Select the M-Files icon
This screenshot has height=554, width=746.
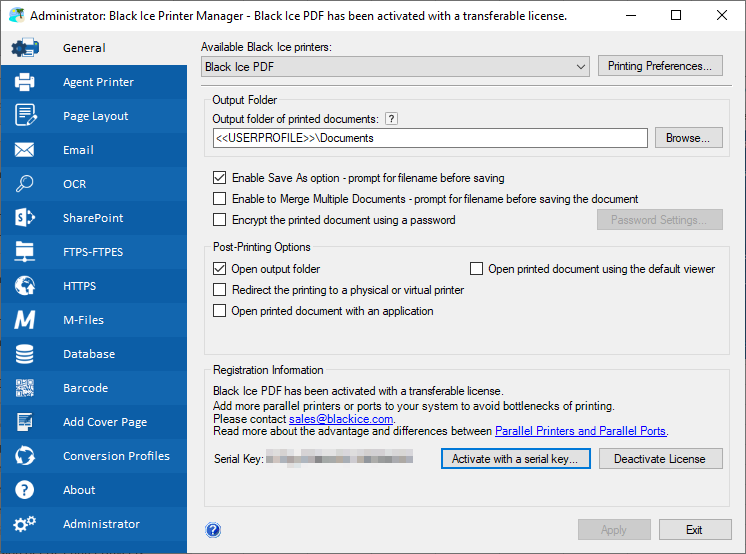[x=25, y=320]
